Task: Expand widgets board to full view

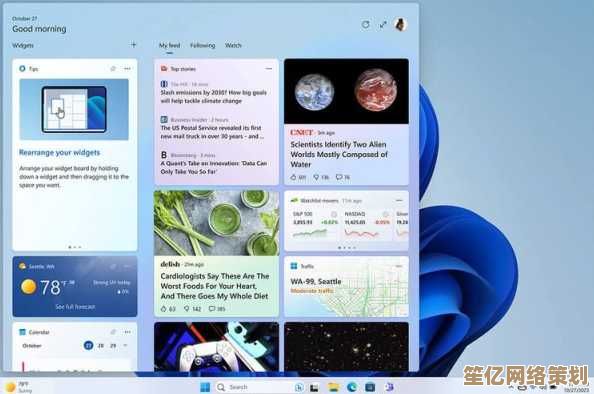Action: (x=383, y=25)
